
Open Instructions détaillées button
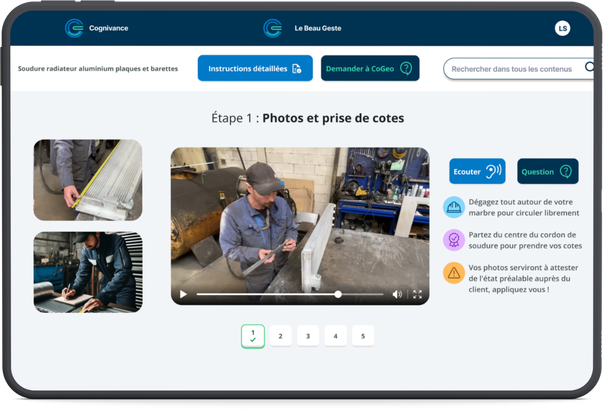click(255, 68)
